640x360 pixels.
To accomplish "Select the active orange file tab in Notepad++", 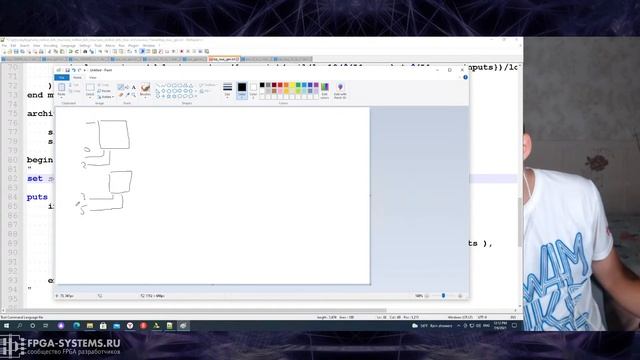I will pos(224,59).
